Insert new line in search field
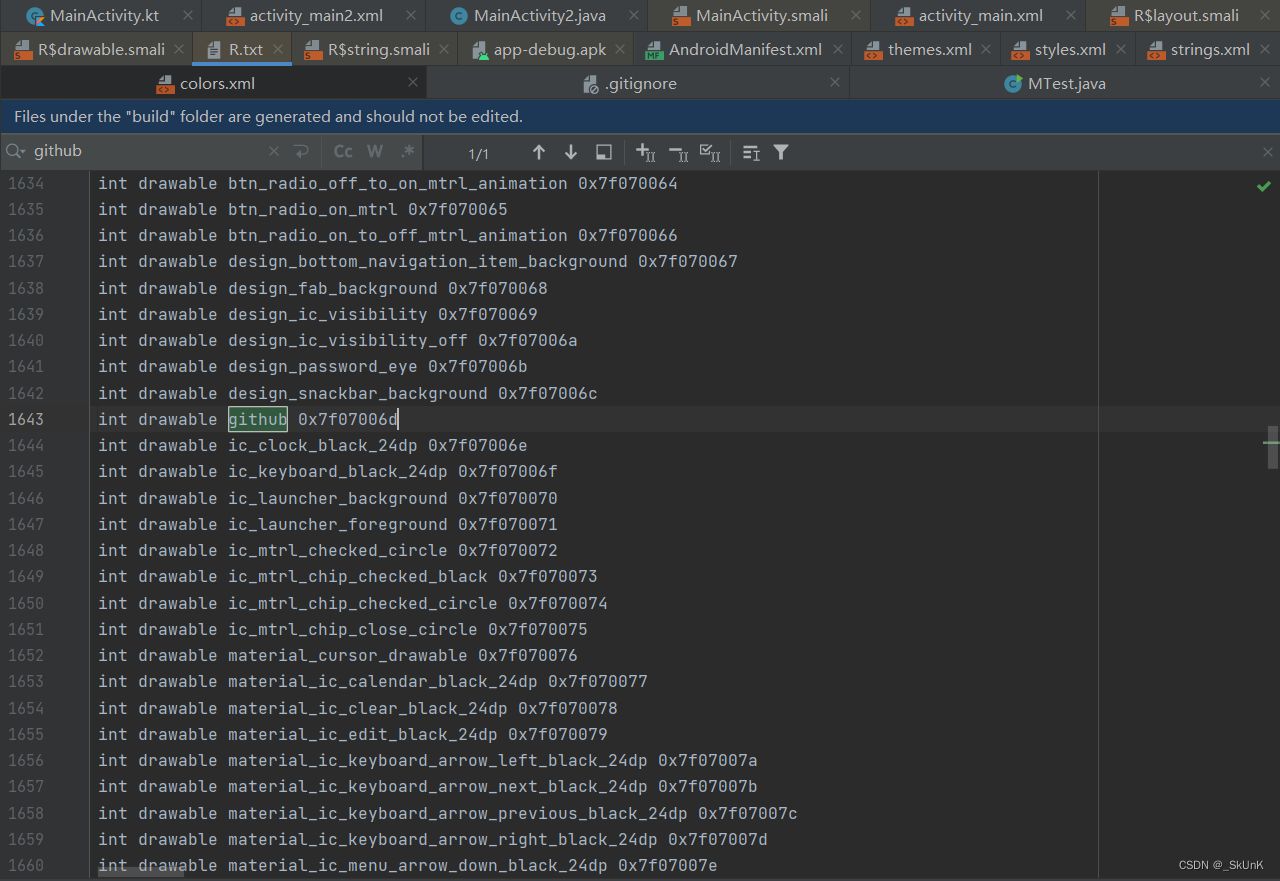This screenshot has width=1280, height=881. pos(301,152)
